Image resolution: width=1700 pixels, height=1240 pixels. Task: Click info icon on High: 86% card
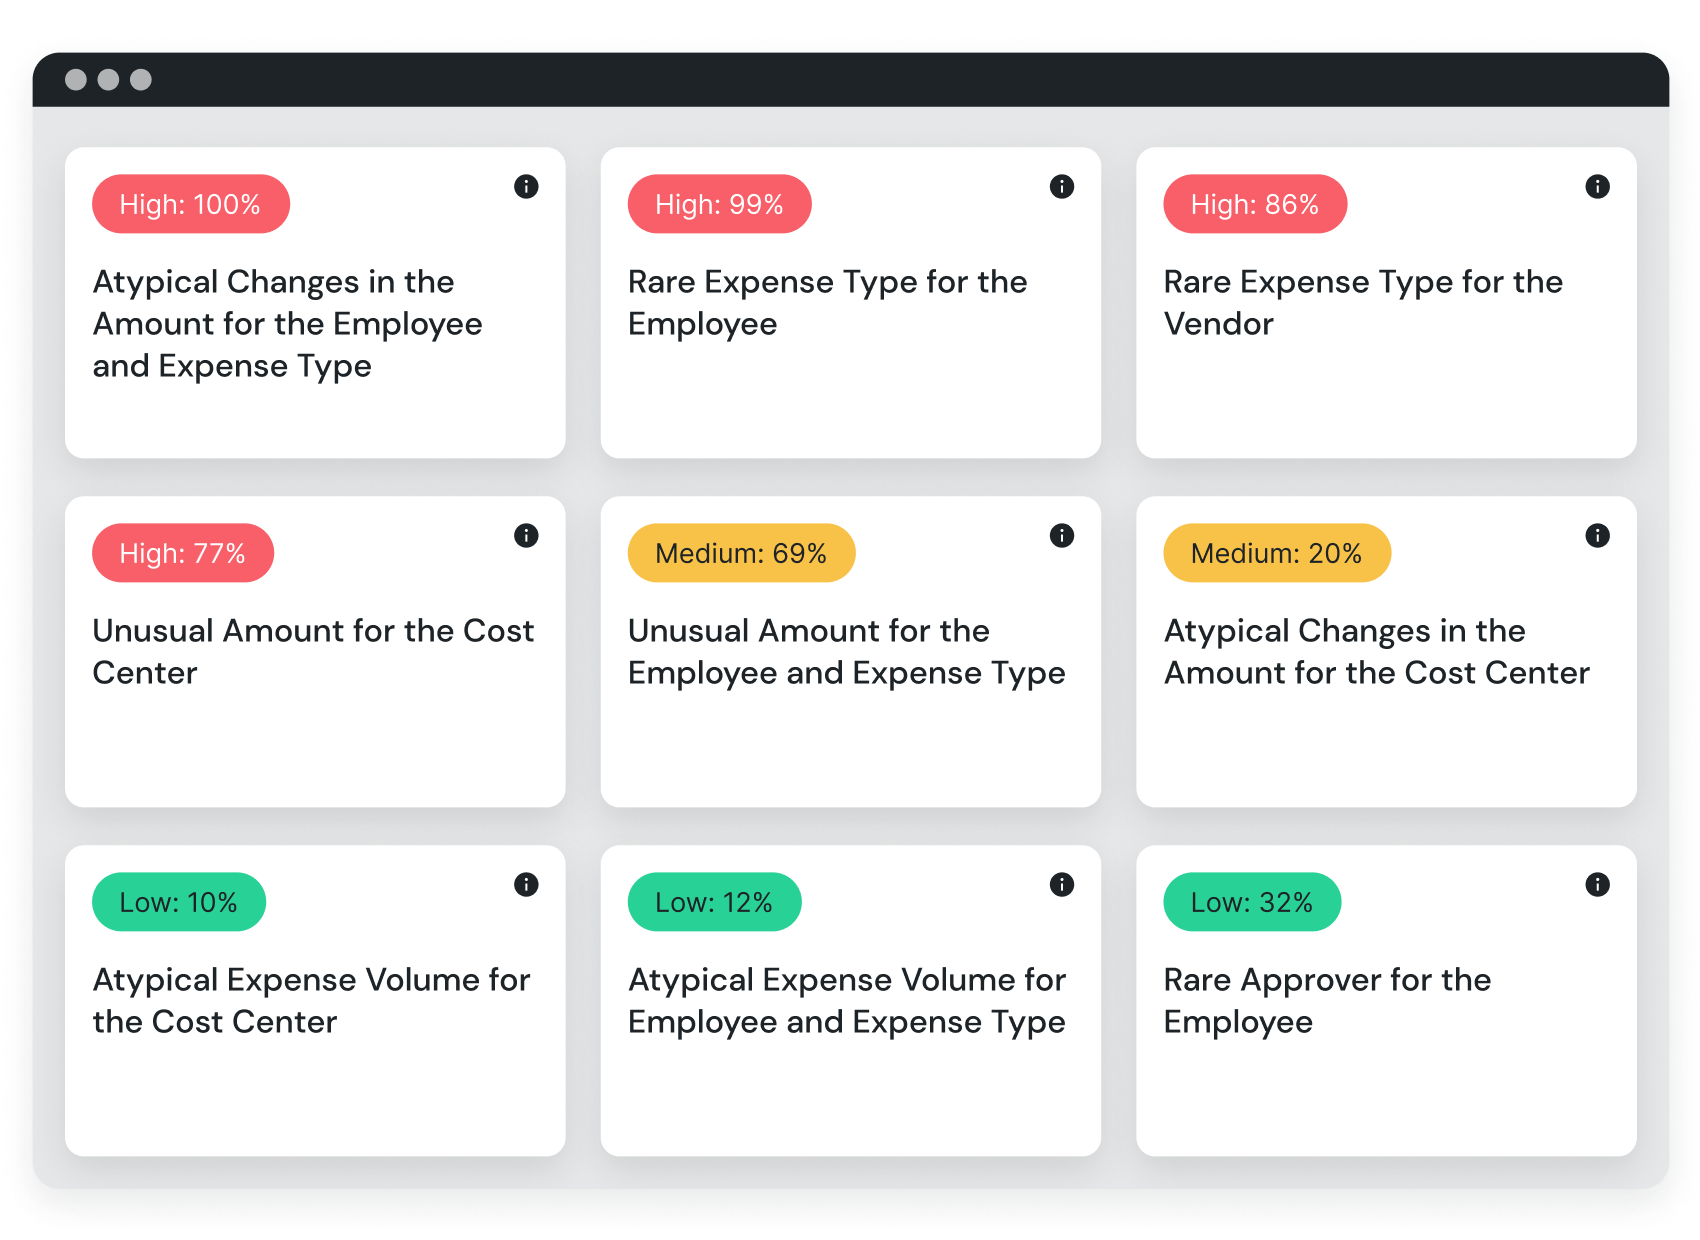click(1598, 186)
